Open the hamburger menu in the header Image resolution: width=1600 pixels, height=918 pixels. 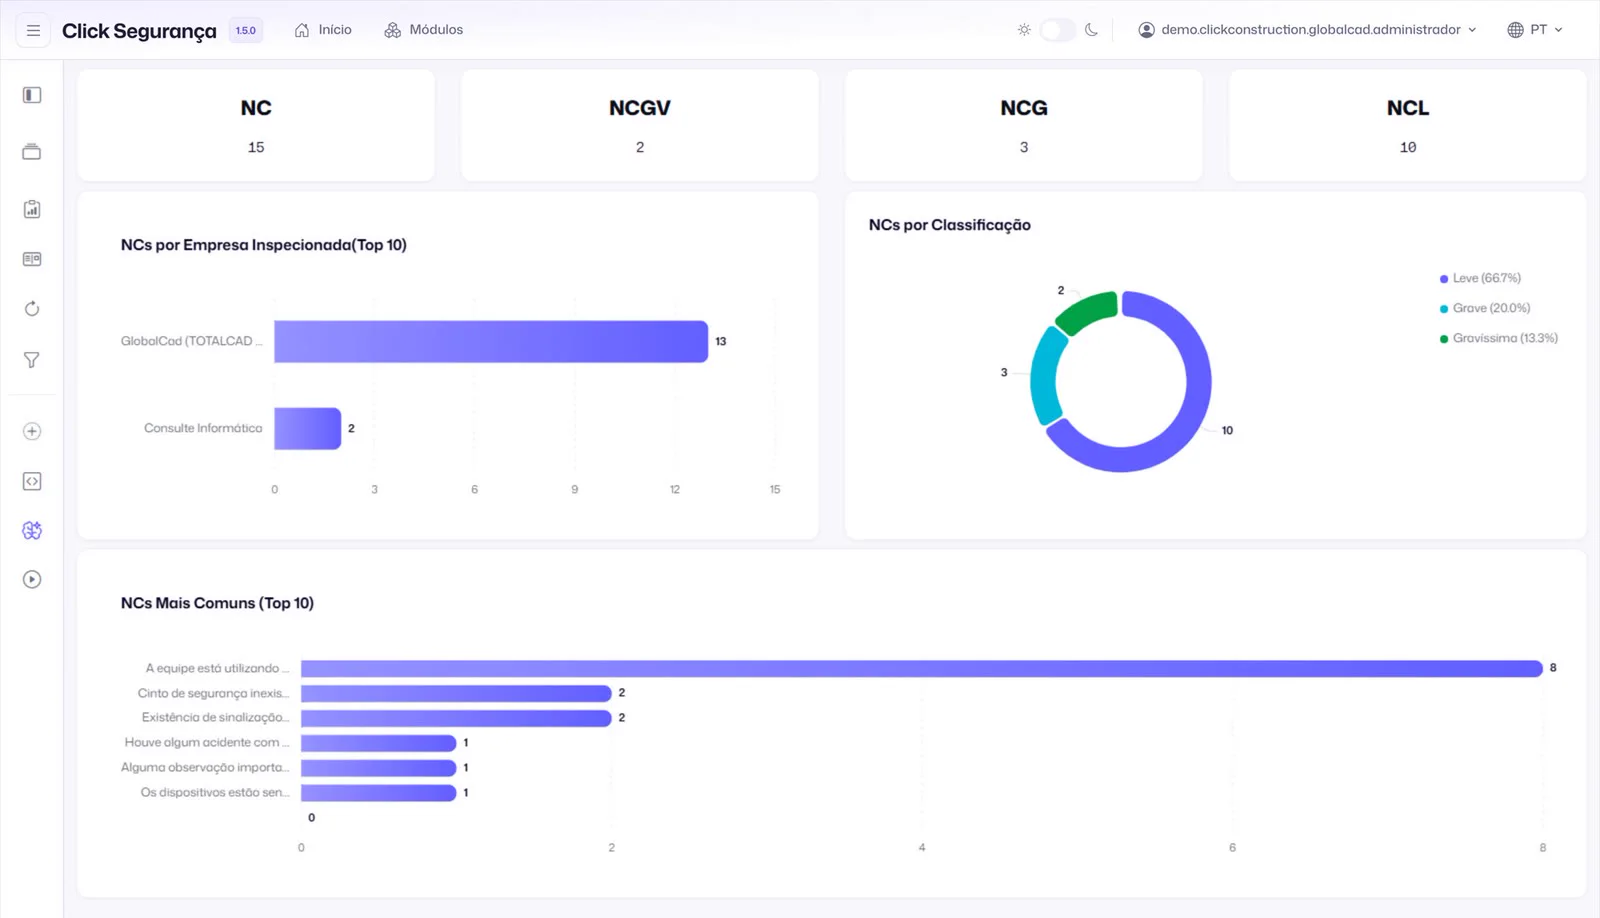tap(33, 31)
